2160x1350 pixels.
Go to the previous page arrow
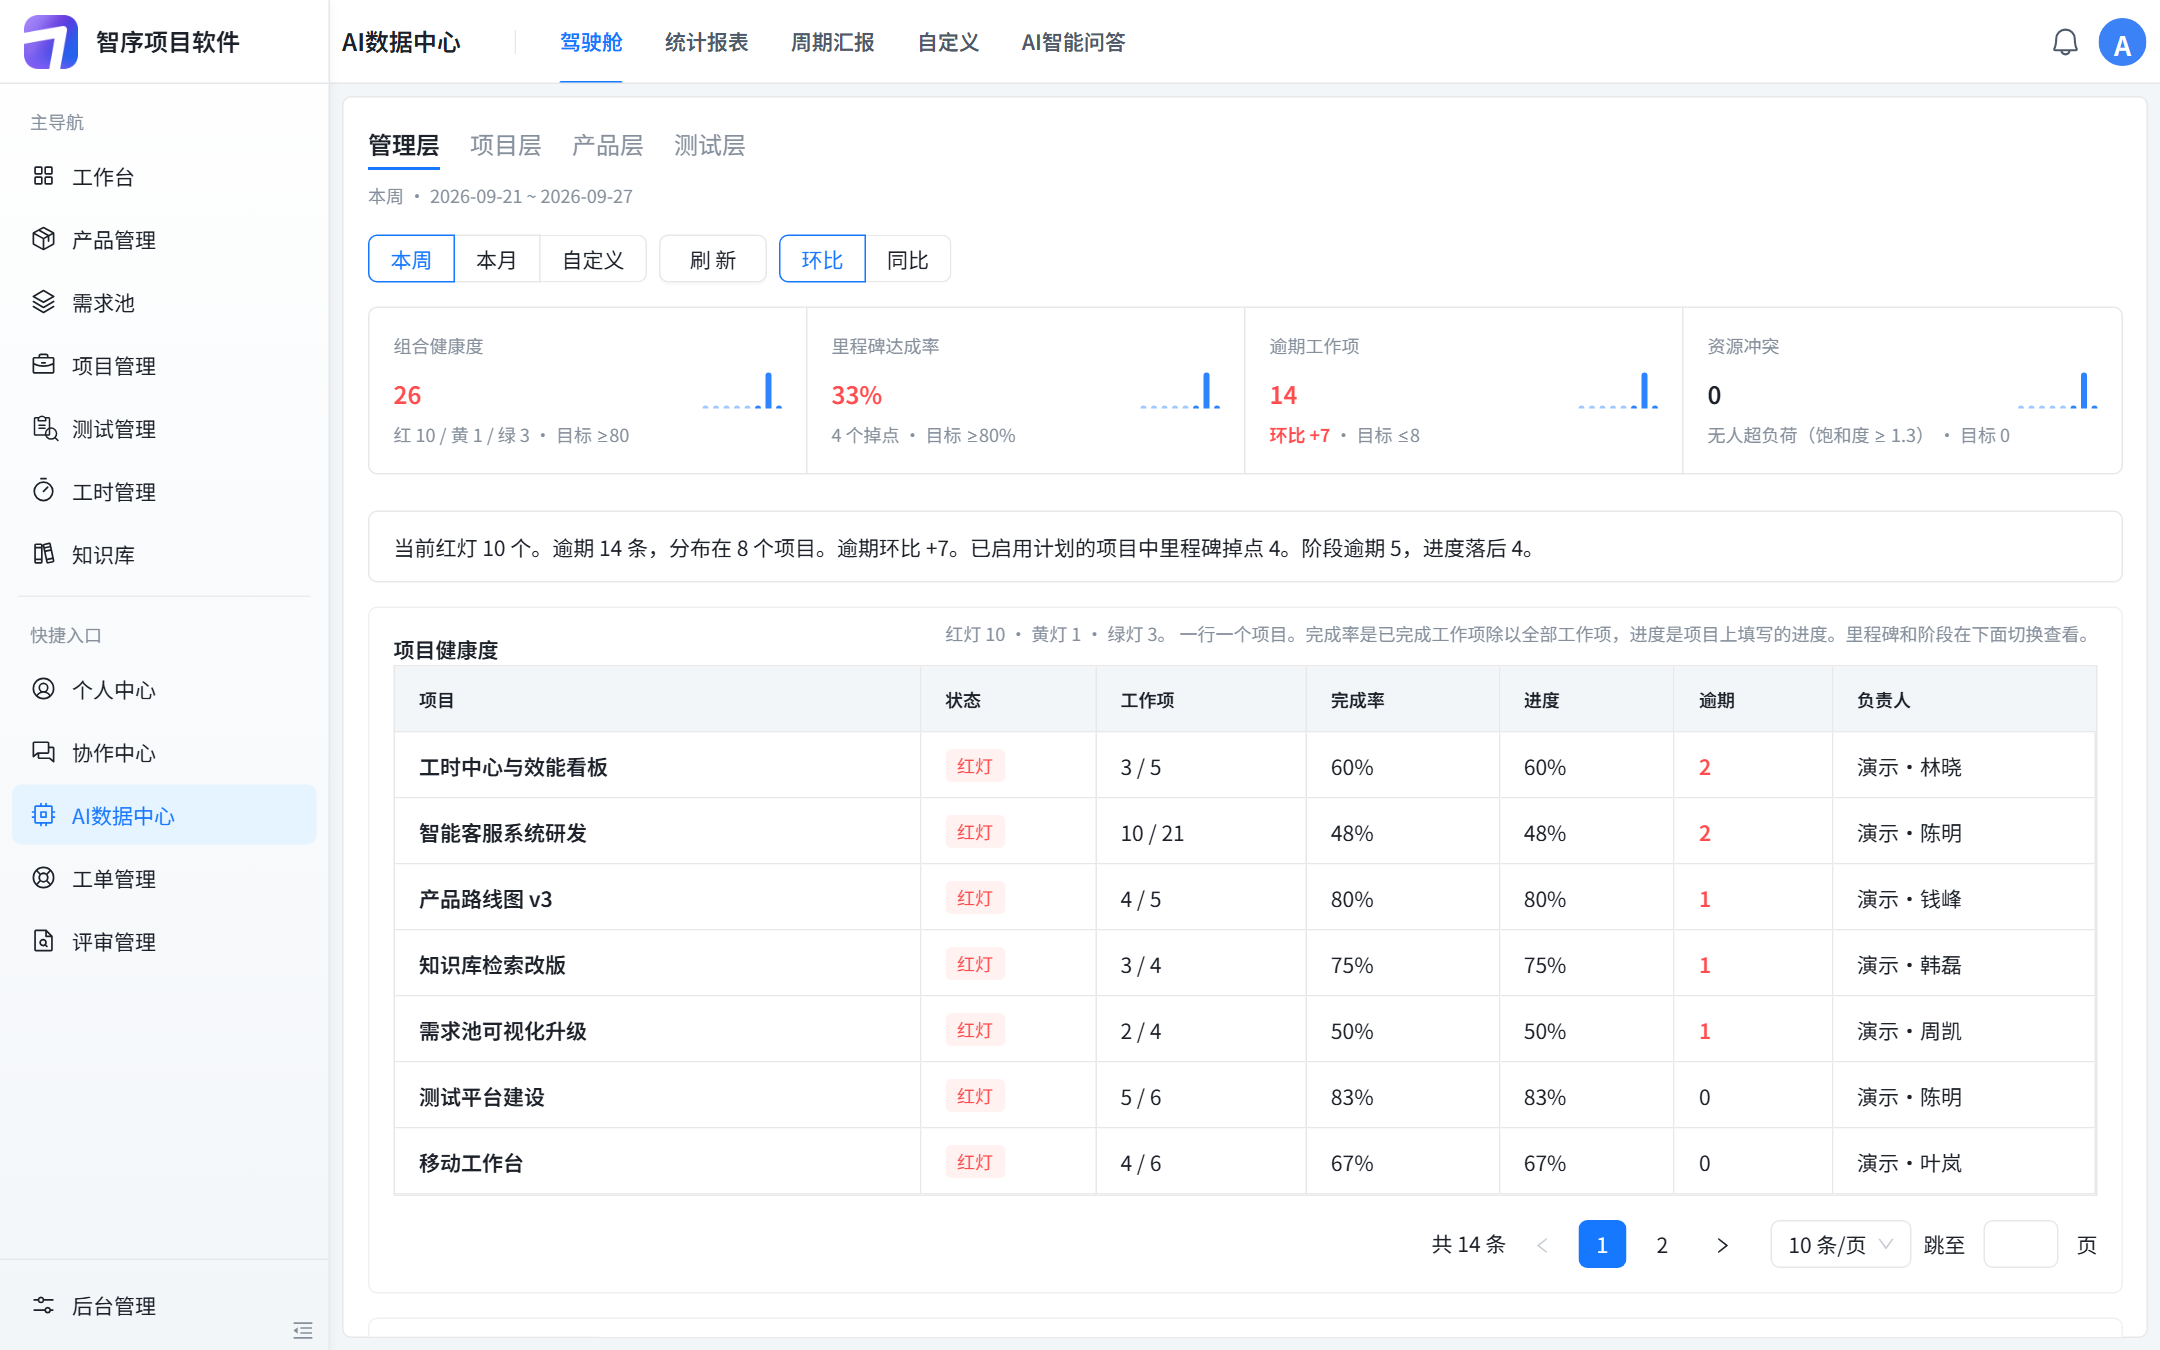pyautogui.click(x=1542, y=1245)
